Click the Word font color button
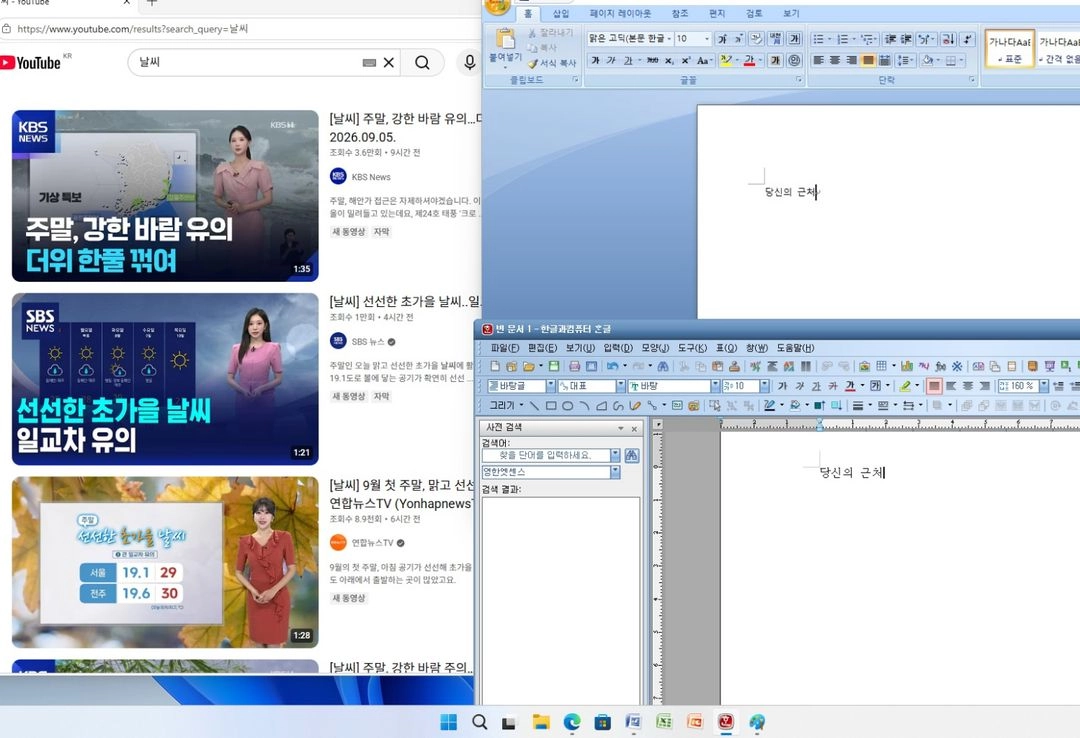Screen dimensions: 1080x738 (x=749, y=61)
